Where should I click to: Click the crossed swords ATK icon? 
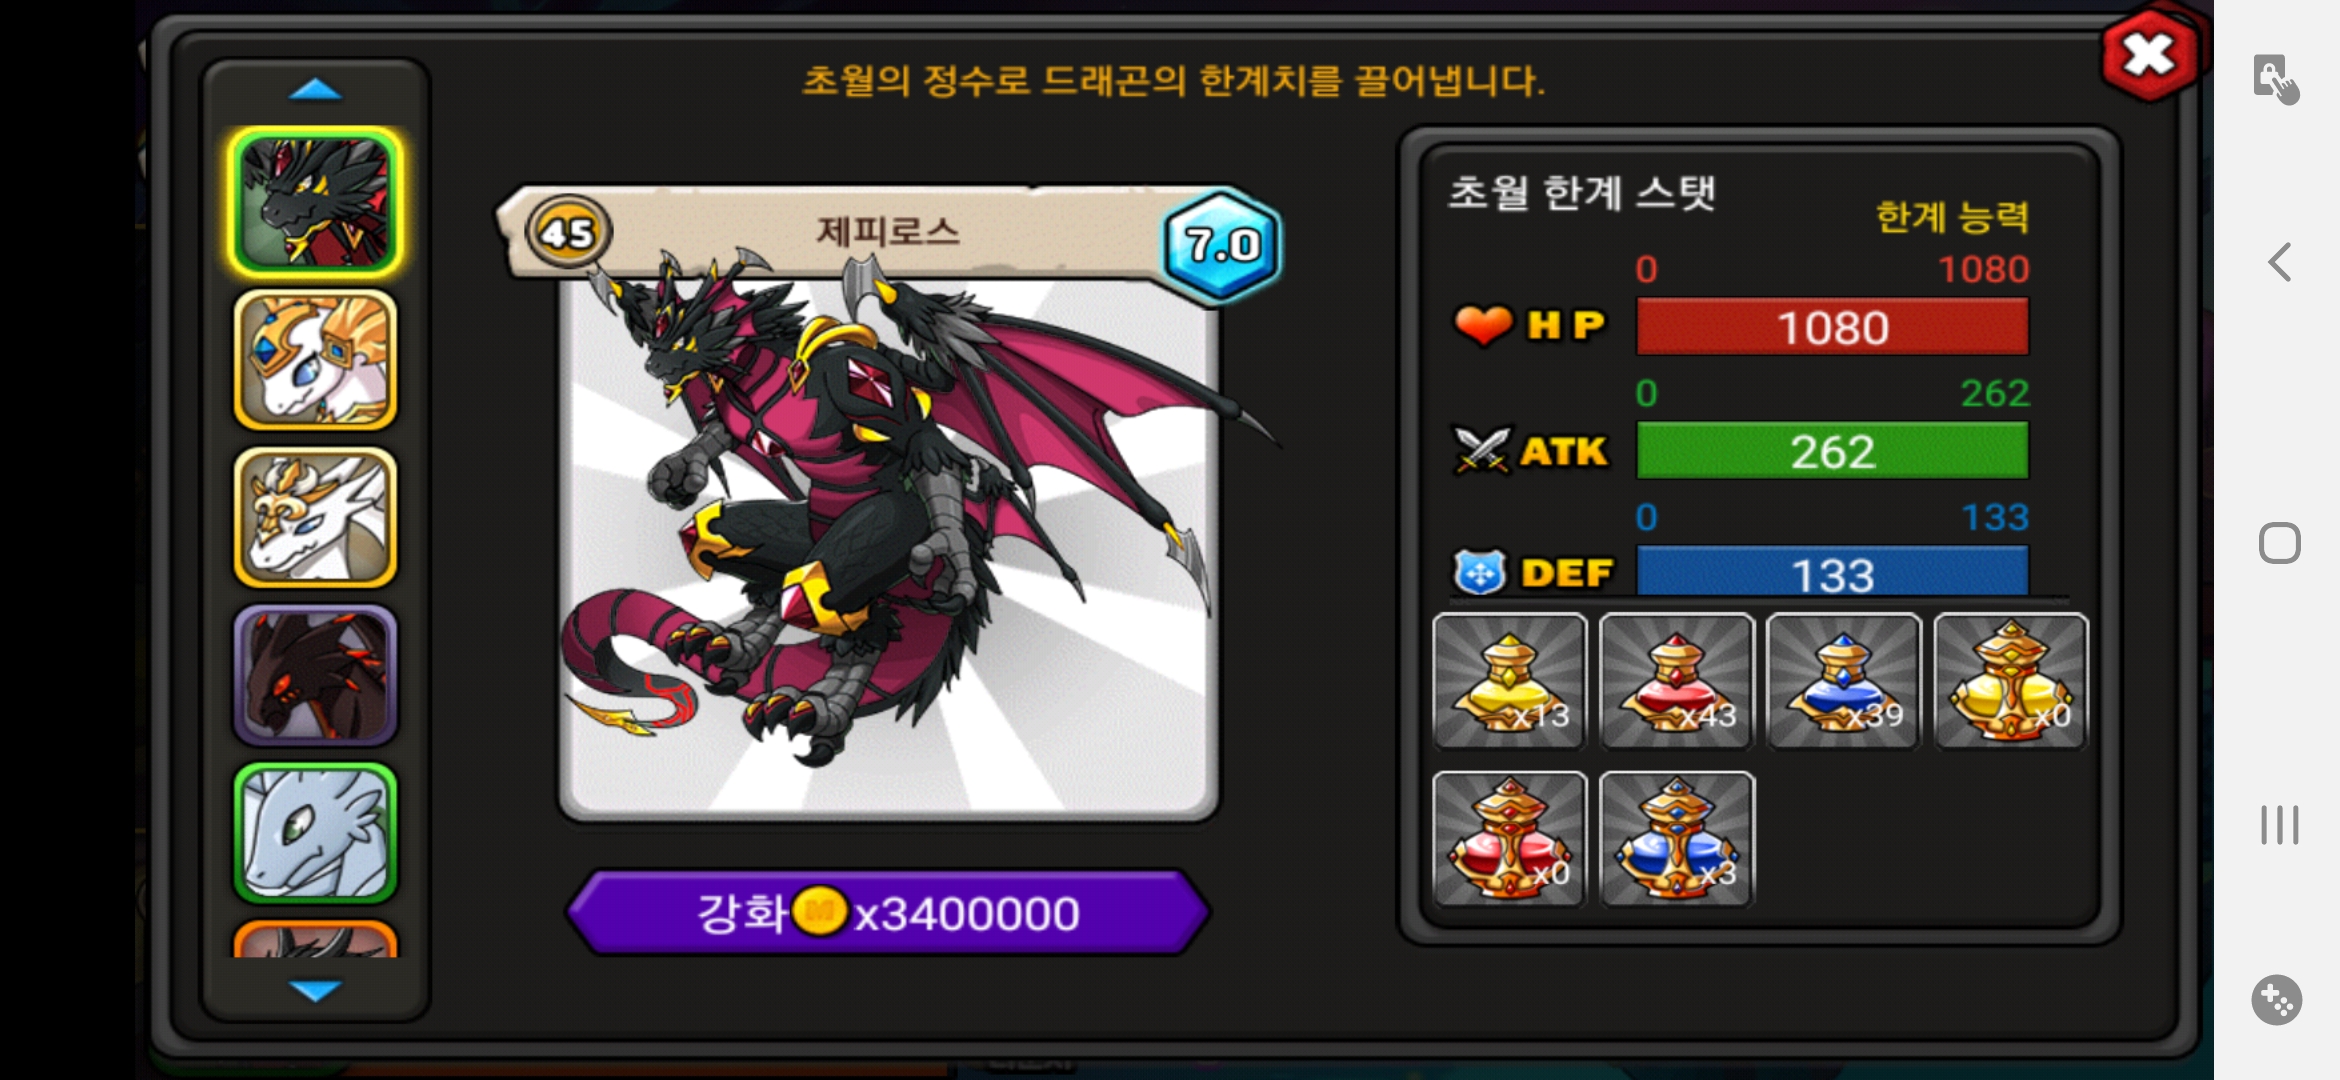(1481, 450)
